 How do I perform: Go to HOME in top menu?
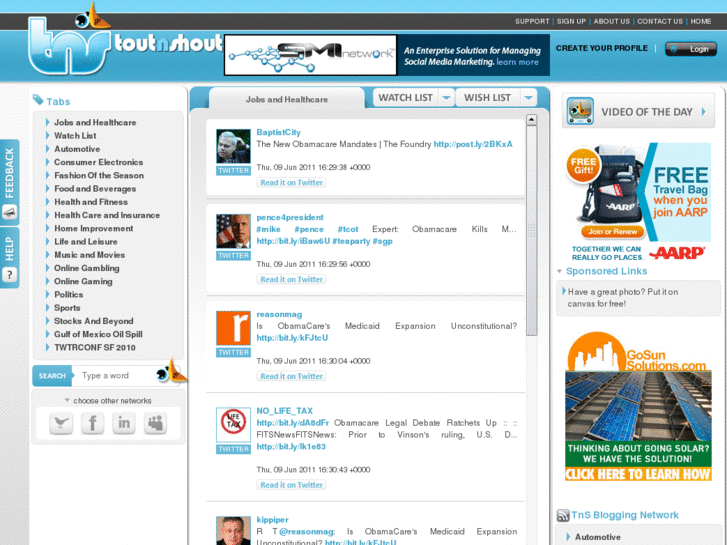701,21
